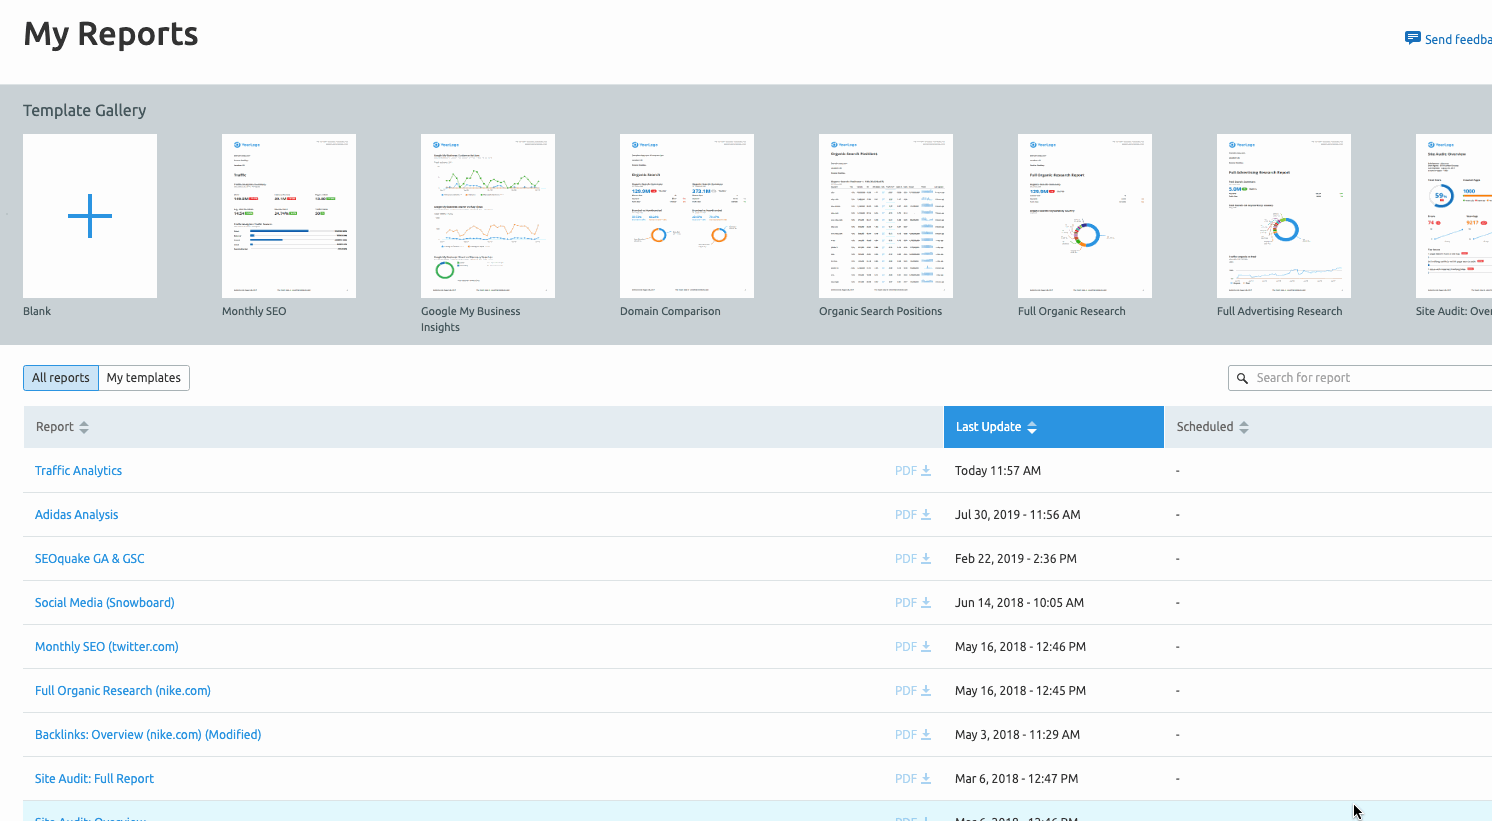Image resolution: width=1492 pixels, height=821 pixels.
Task: Sort table by Report name column
Action: pos(62,427)
